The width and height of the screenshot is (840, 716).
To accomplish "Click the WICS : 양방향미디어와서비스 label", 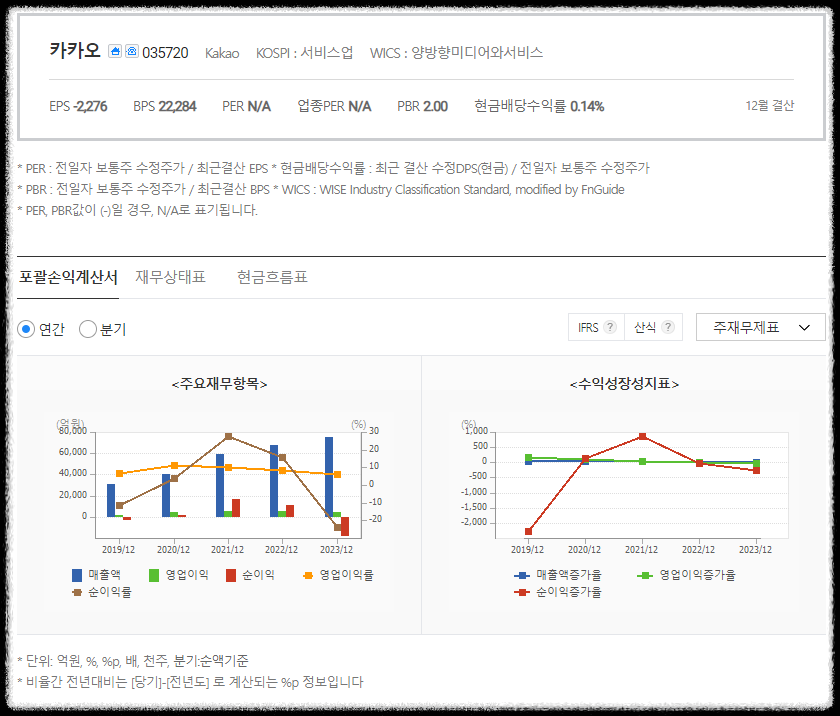I will (x=456, y=52).
